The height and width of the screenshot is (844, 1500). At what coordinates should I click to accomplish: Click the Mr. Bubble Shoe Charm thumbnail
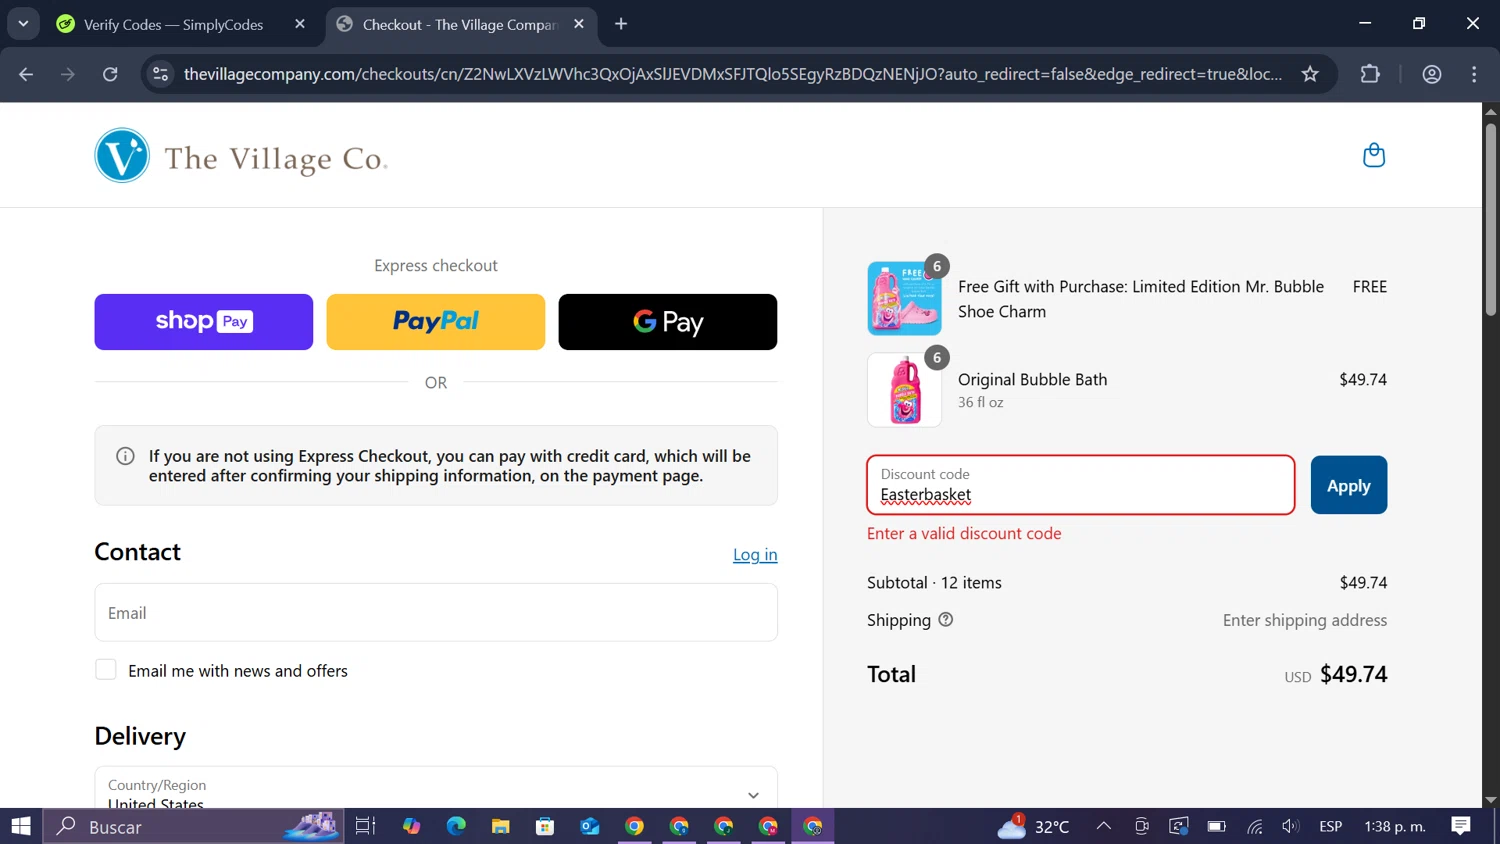904,298
